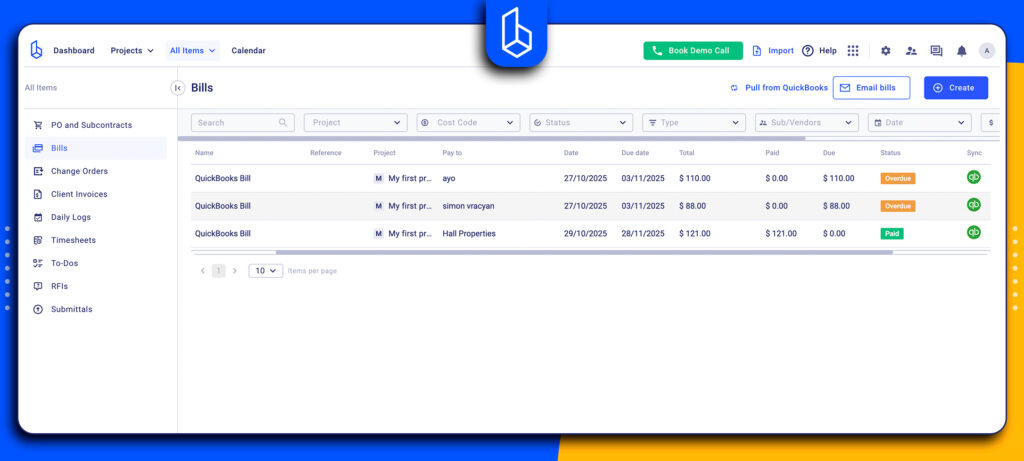Click the Bills sidebar icon
This screenshot has height=461, width=1024.
(38, 148)
